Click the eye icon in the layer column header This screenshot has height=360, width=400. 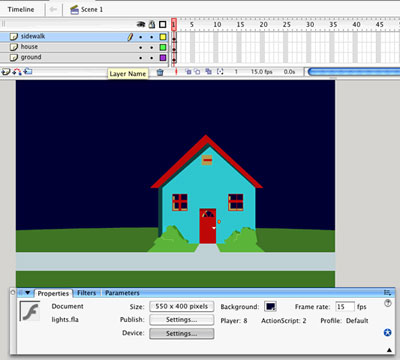pyautogui.click(x=141, y=24)
